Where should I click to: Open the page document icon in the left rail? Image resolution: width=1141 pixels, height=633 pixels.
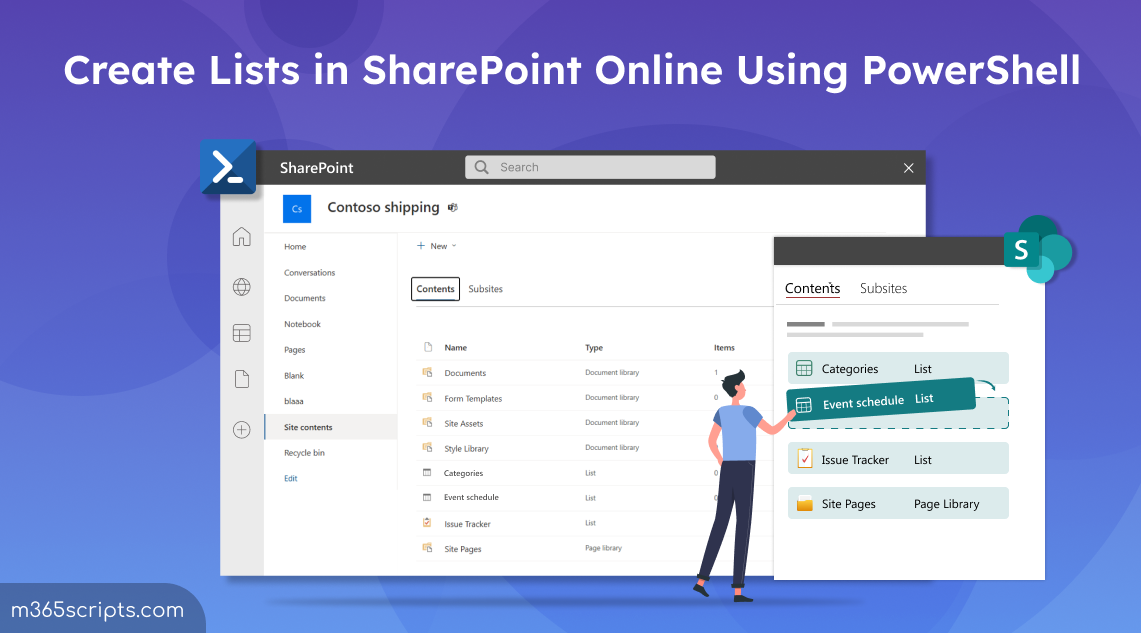point(242,379)
